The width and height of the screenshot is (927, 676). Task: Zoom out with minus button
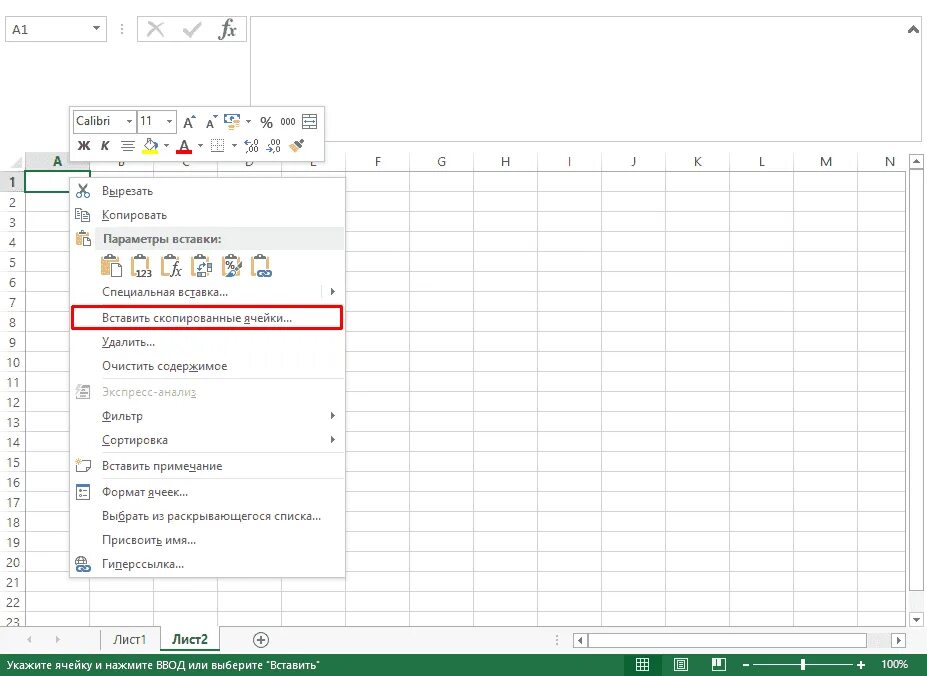(x=746, y=665)
